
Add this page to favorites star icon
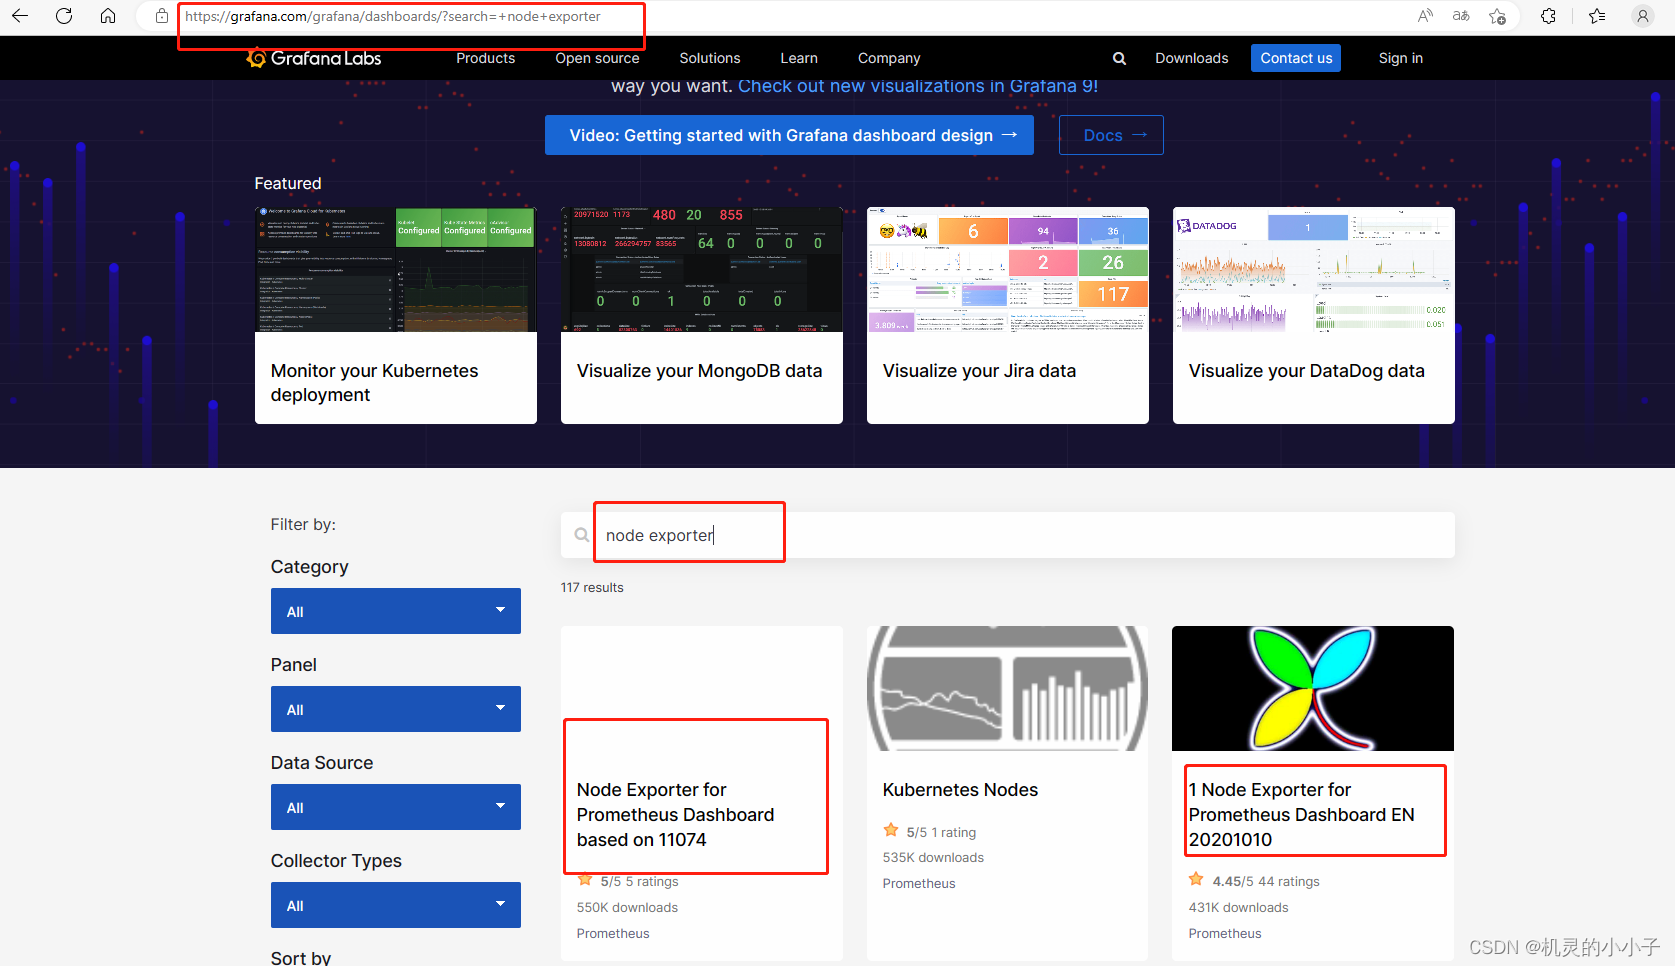[1497, 16]
